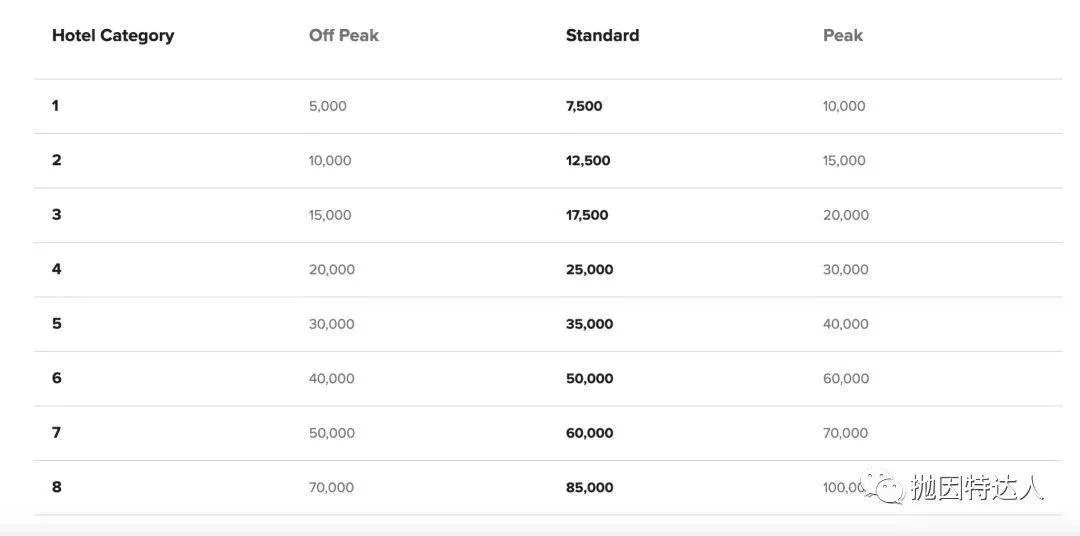The image size is (1080, 536).
Task: Click the 抛因特达人 watermark text
Action: point(977,488)
